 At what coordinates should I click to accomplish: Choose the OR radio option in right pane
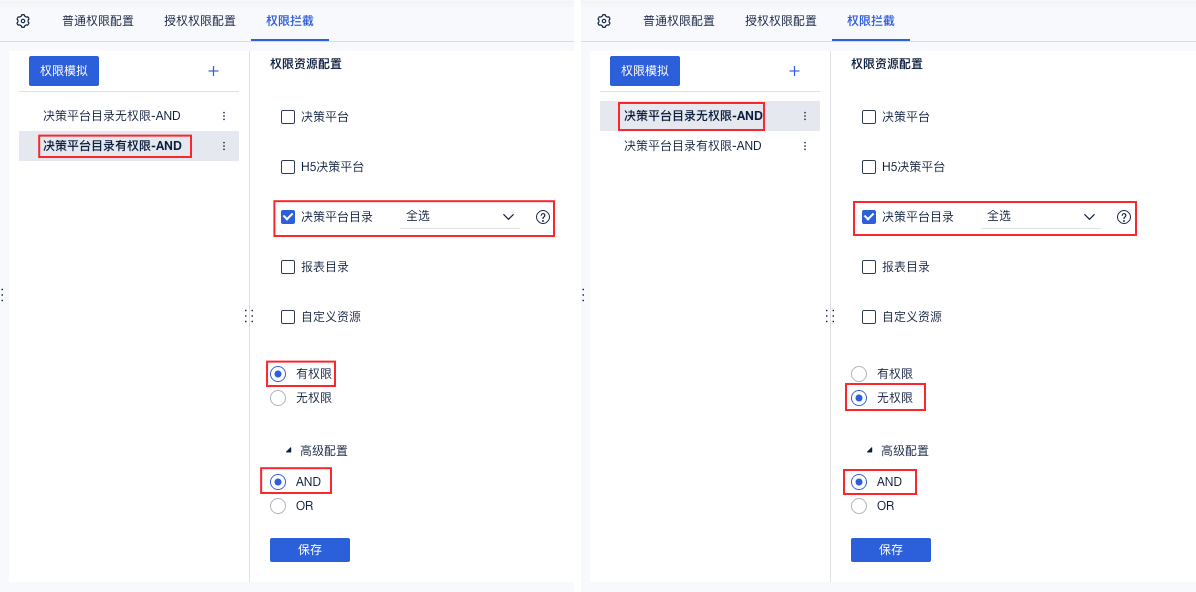click(x=859, y=506)
